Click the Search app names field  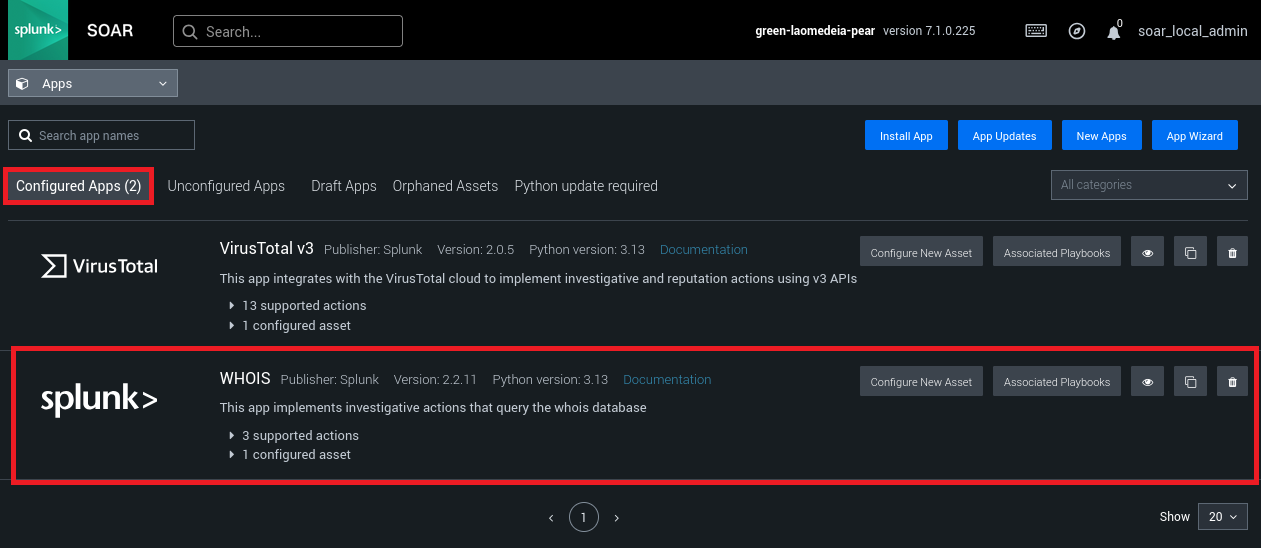point(102,135)
